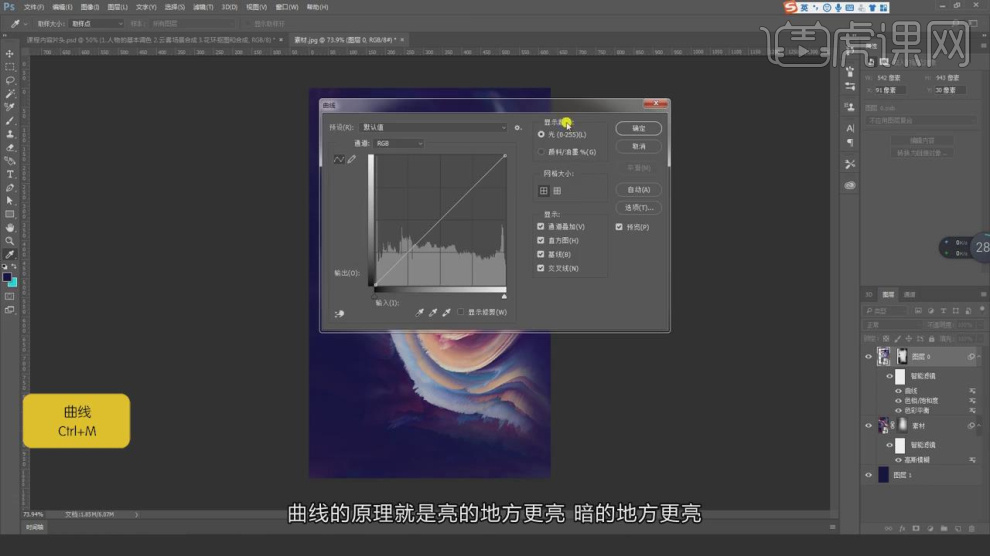The image size is (990, 556).
Task: Toggle the 通道叠加(V) checkbox
Action: [x=540, y=227]
